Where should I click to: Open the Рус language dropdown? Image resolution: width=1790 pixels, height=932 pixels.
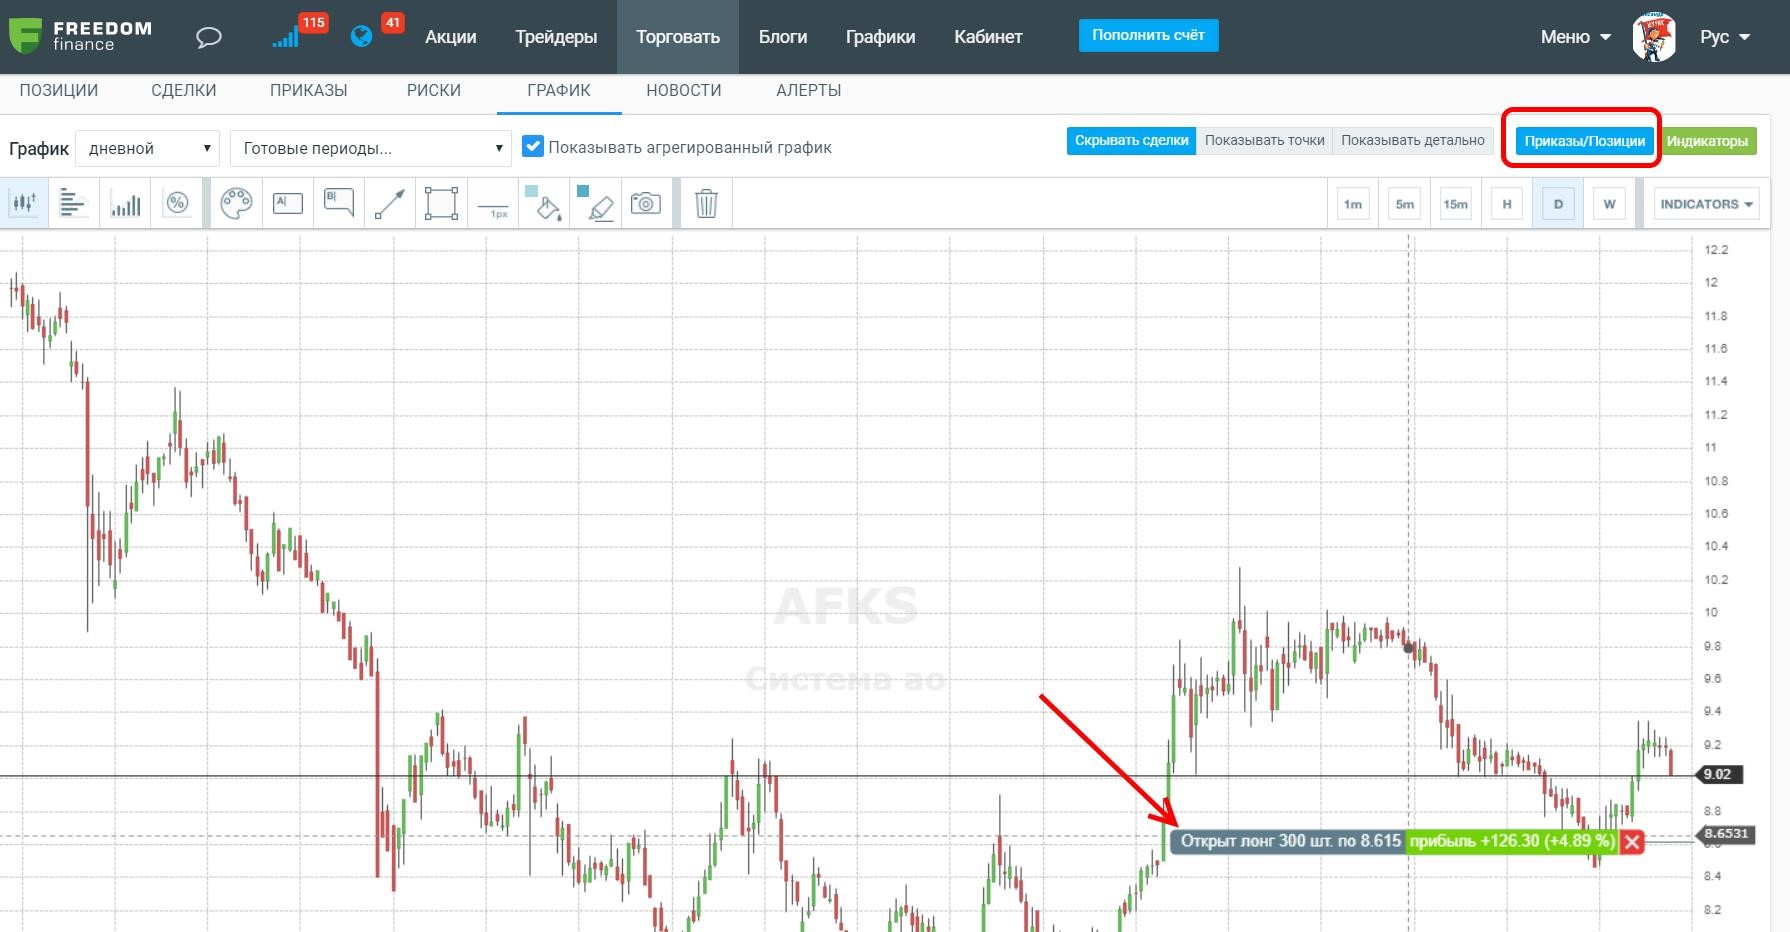(x=1725, y=37)
